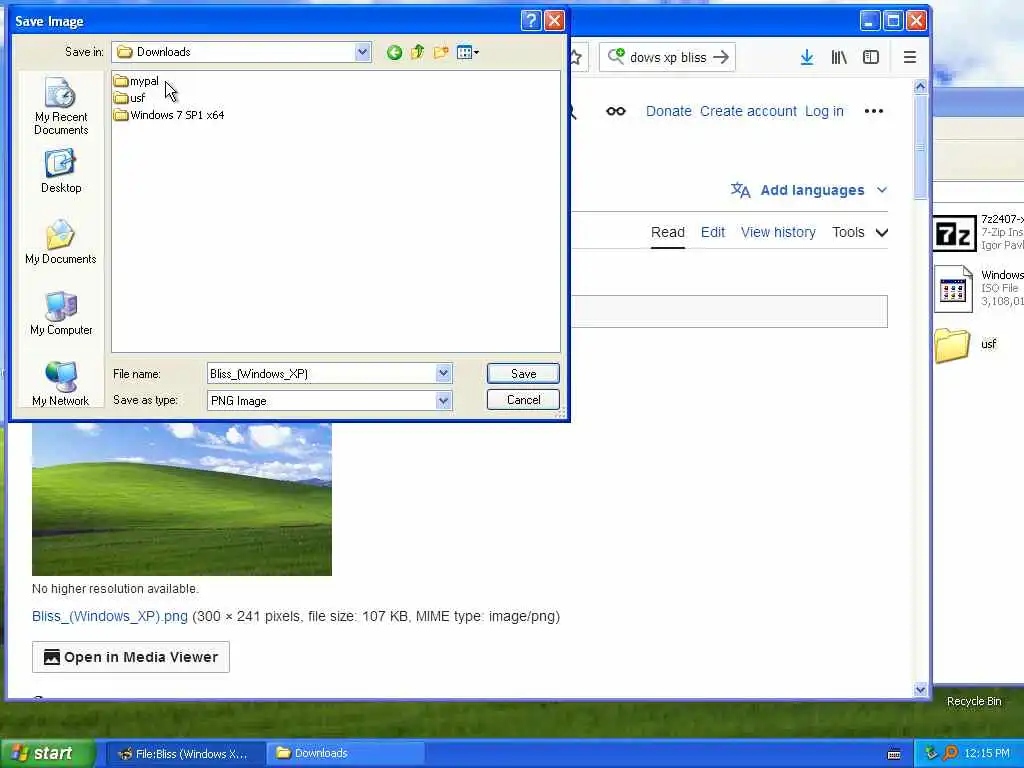Click the File name text field
Screen dimensions: 1024x768
point(321,374)
